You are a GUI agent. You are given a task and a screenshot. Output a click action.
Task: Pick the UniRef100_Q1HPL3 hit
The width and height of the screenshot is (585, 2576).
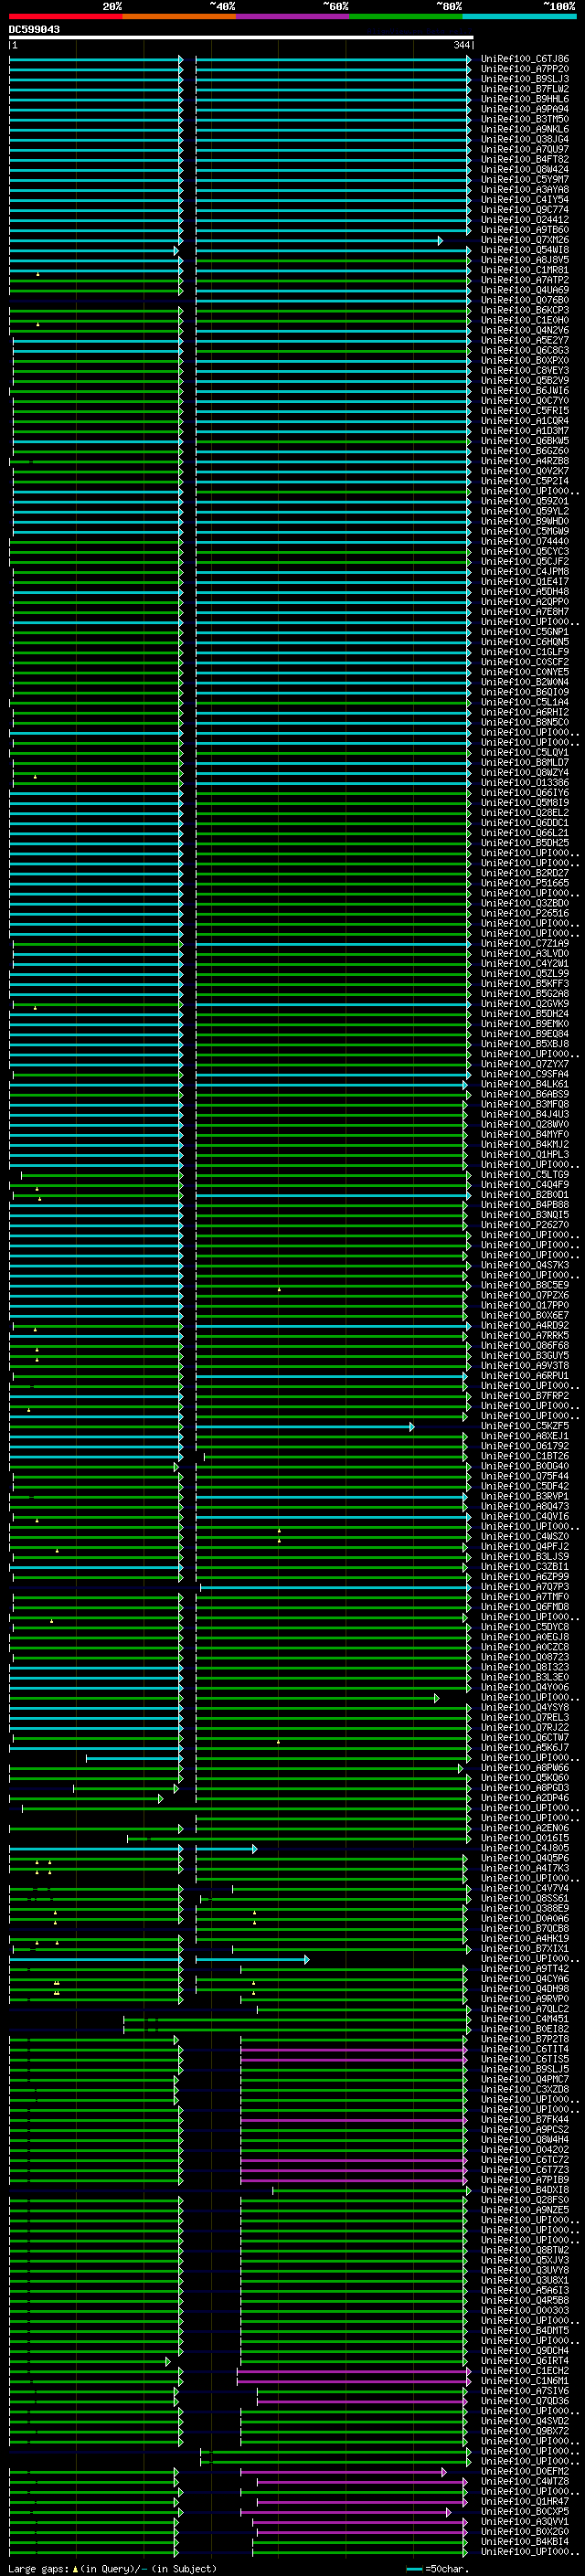click(525, 1155)
